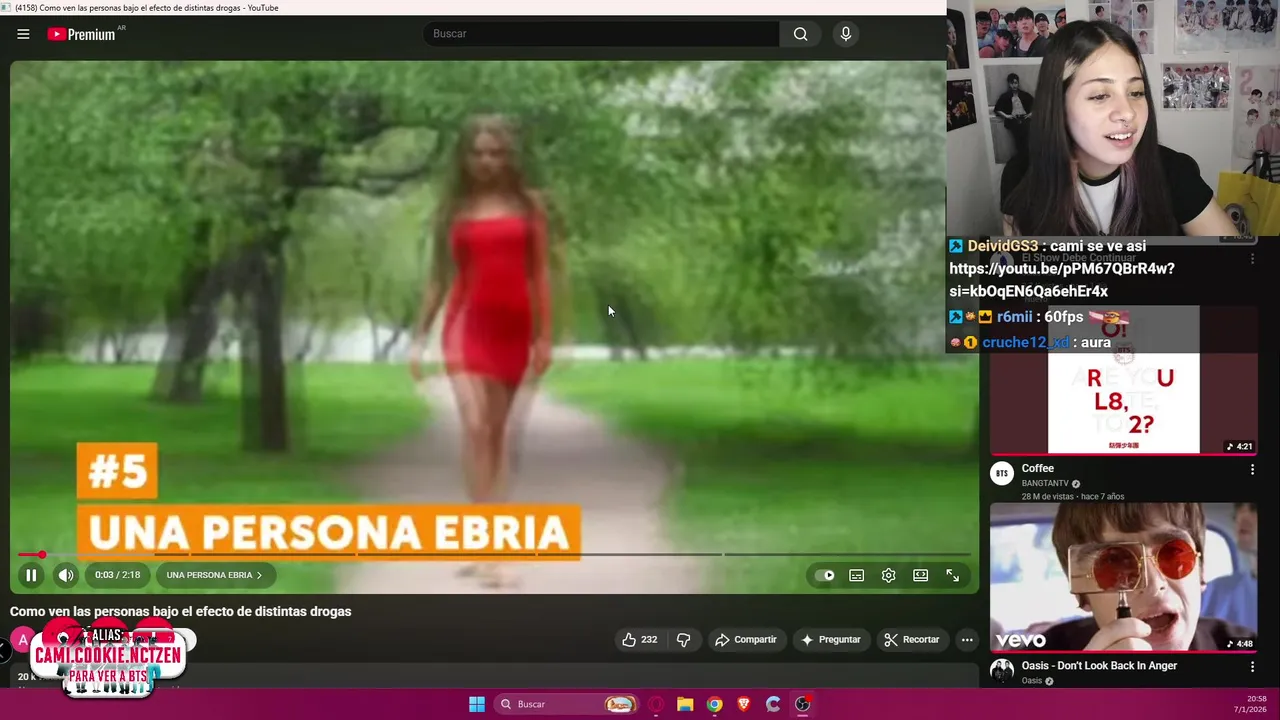The width and height of the screenshot is (1280, 720).
Task: Click the elapsed time 0:03 / 2:18
Action: pyautogui.click(x=117, y=575)
